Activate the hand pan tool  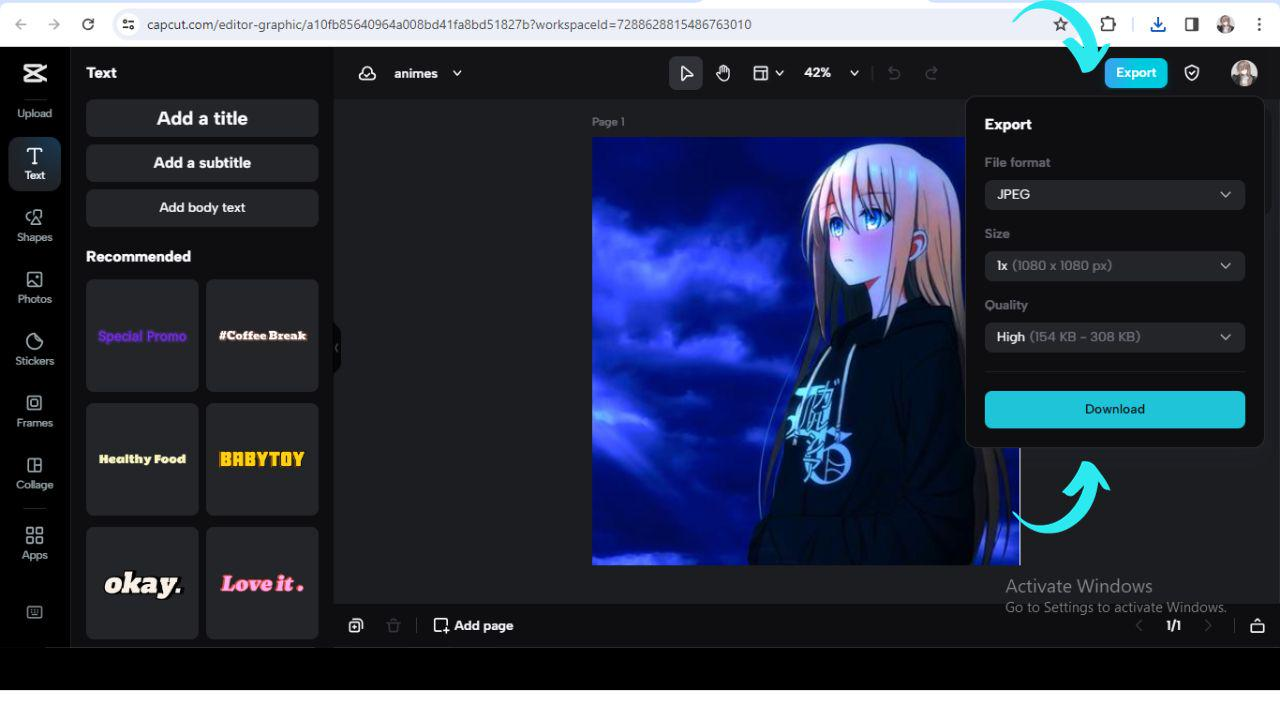723,72
